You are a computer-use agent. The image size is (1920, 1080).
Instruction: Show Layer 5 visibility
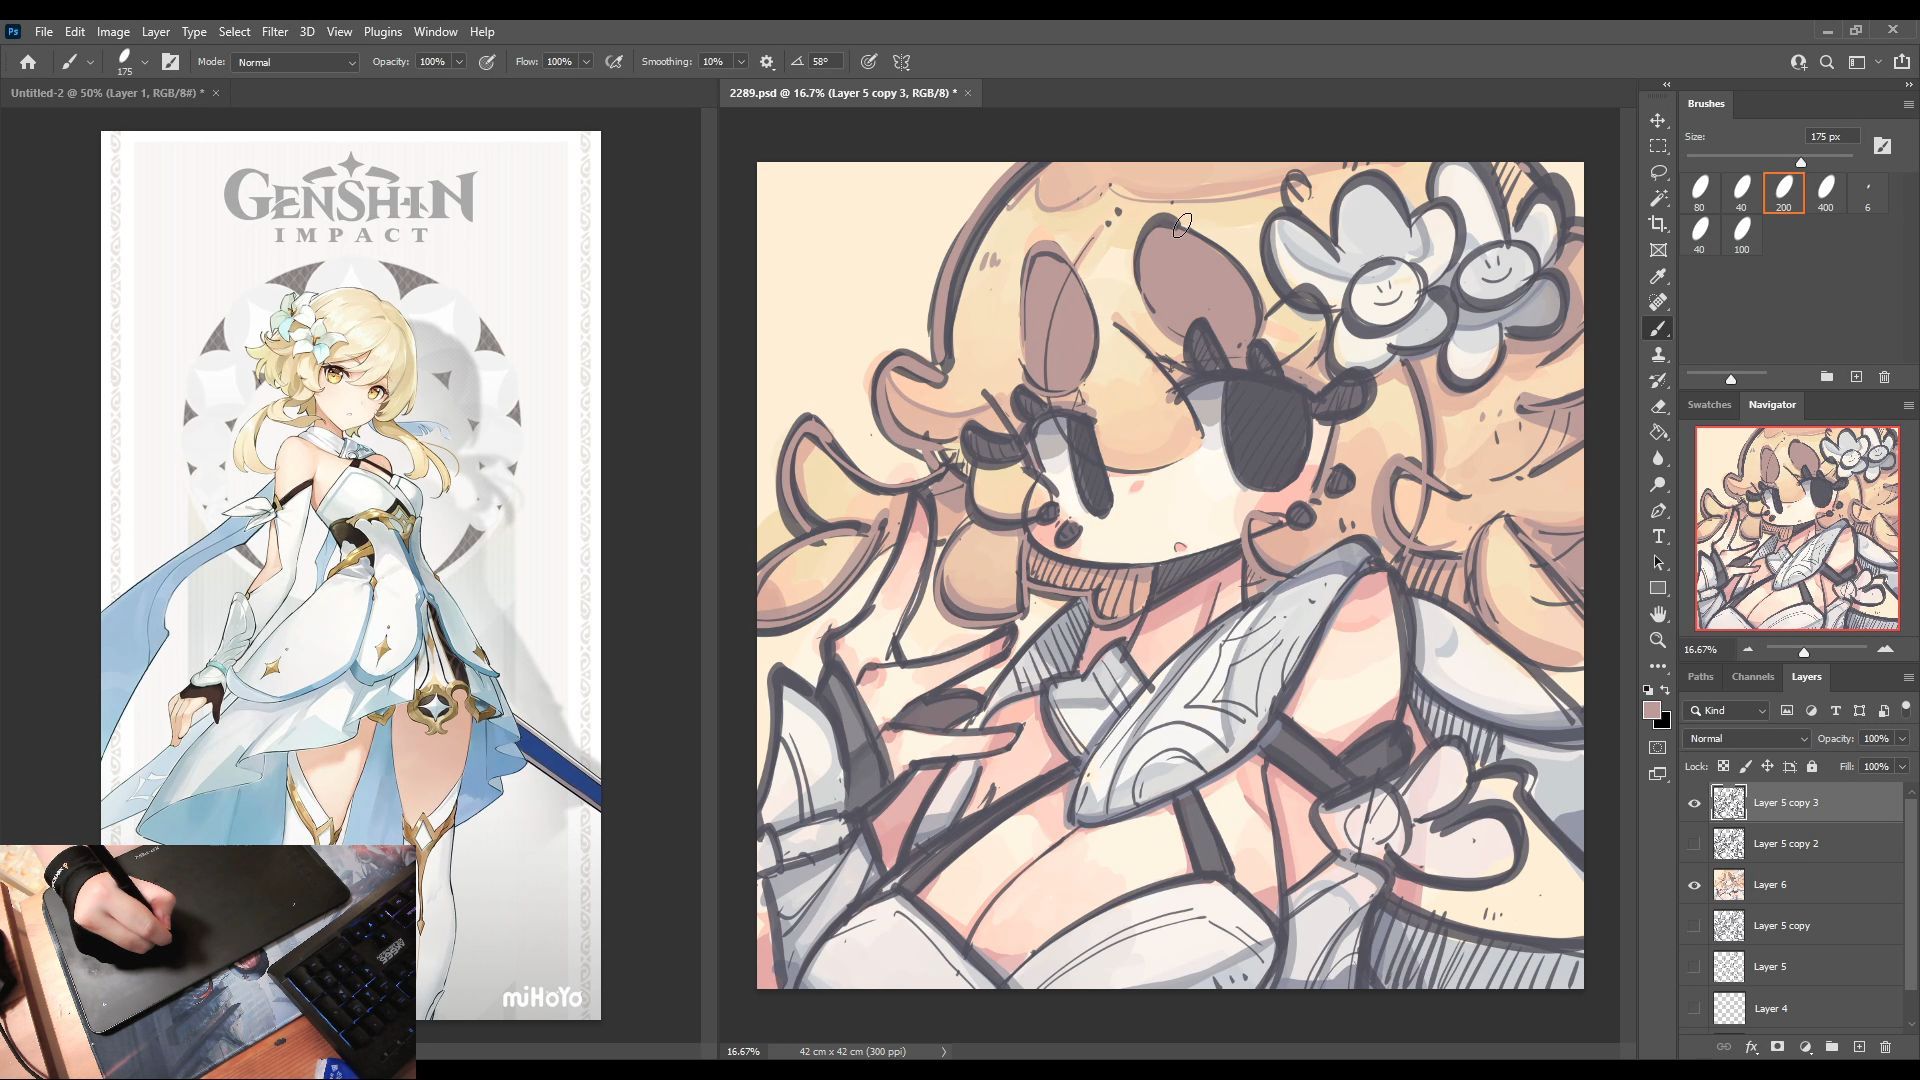coord(1694,967)
